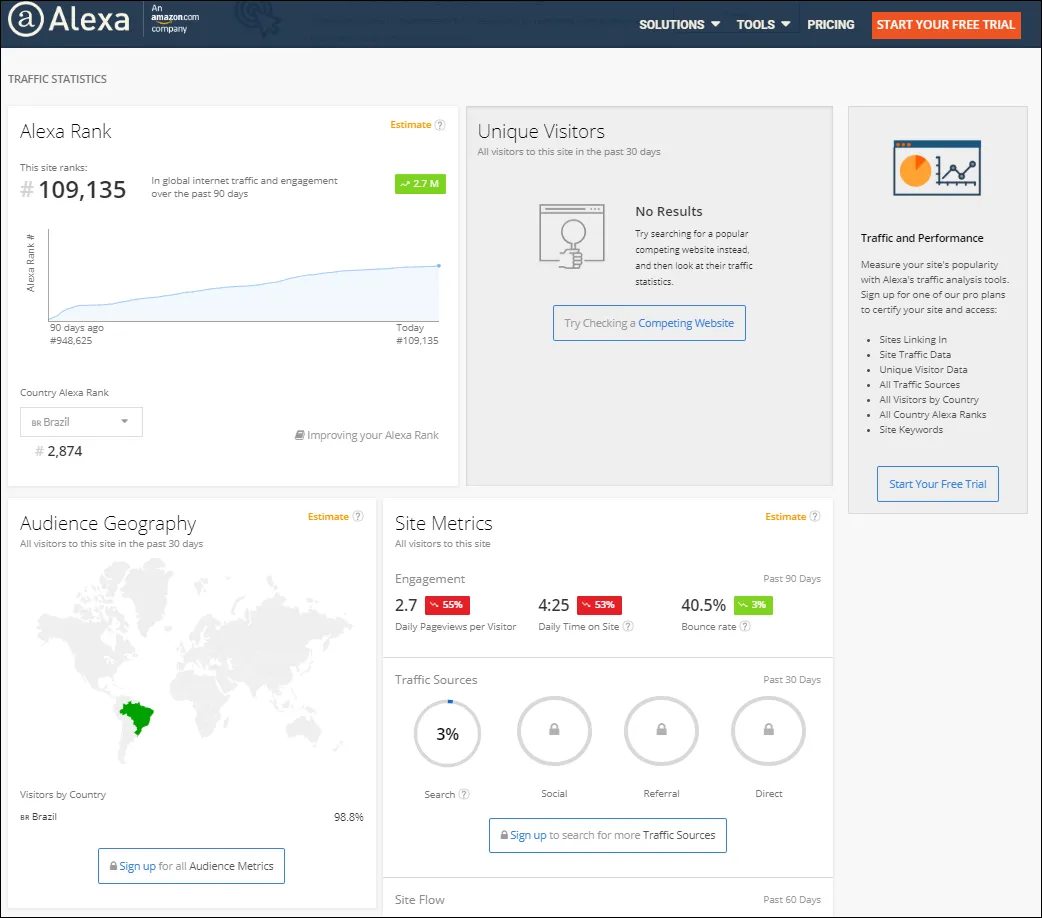This screenshot has width=1042, height=918.
Task: Click the #948,625 rank from 90 days ago
Action: pyautogui.click(x=71, y=340)
